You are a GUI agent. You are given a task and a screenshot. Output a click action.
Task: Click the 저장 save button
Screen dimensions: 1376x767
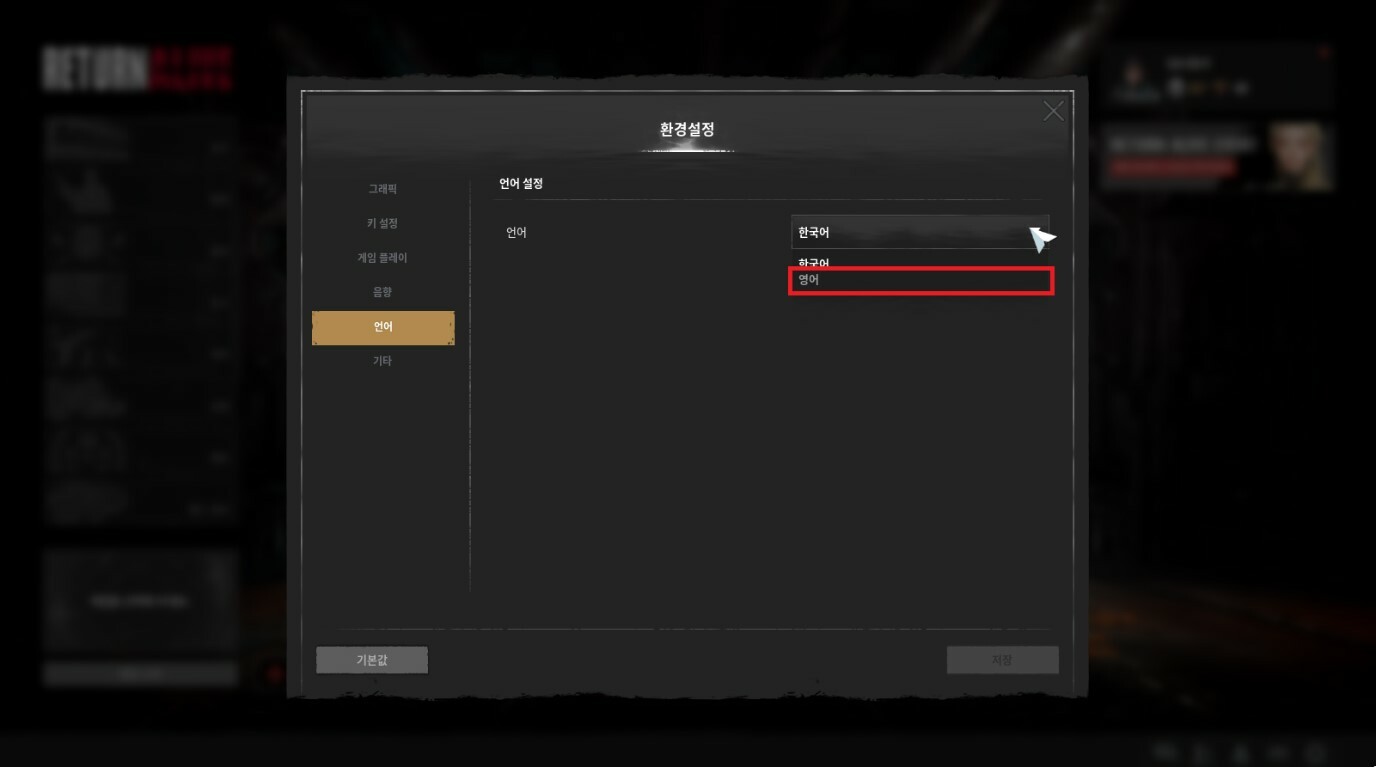1002,660
